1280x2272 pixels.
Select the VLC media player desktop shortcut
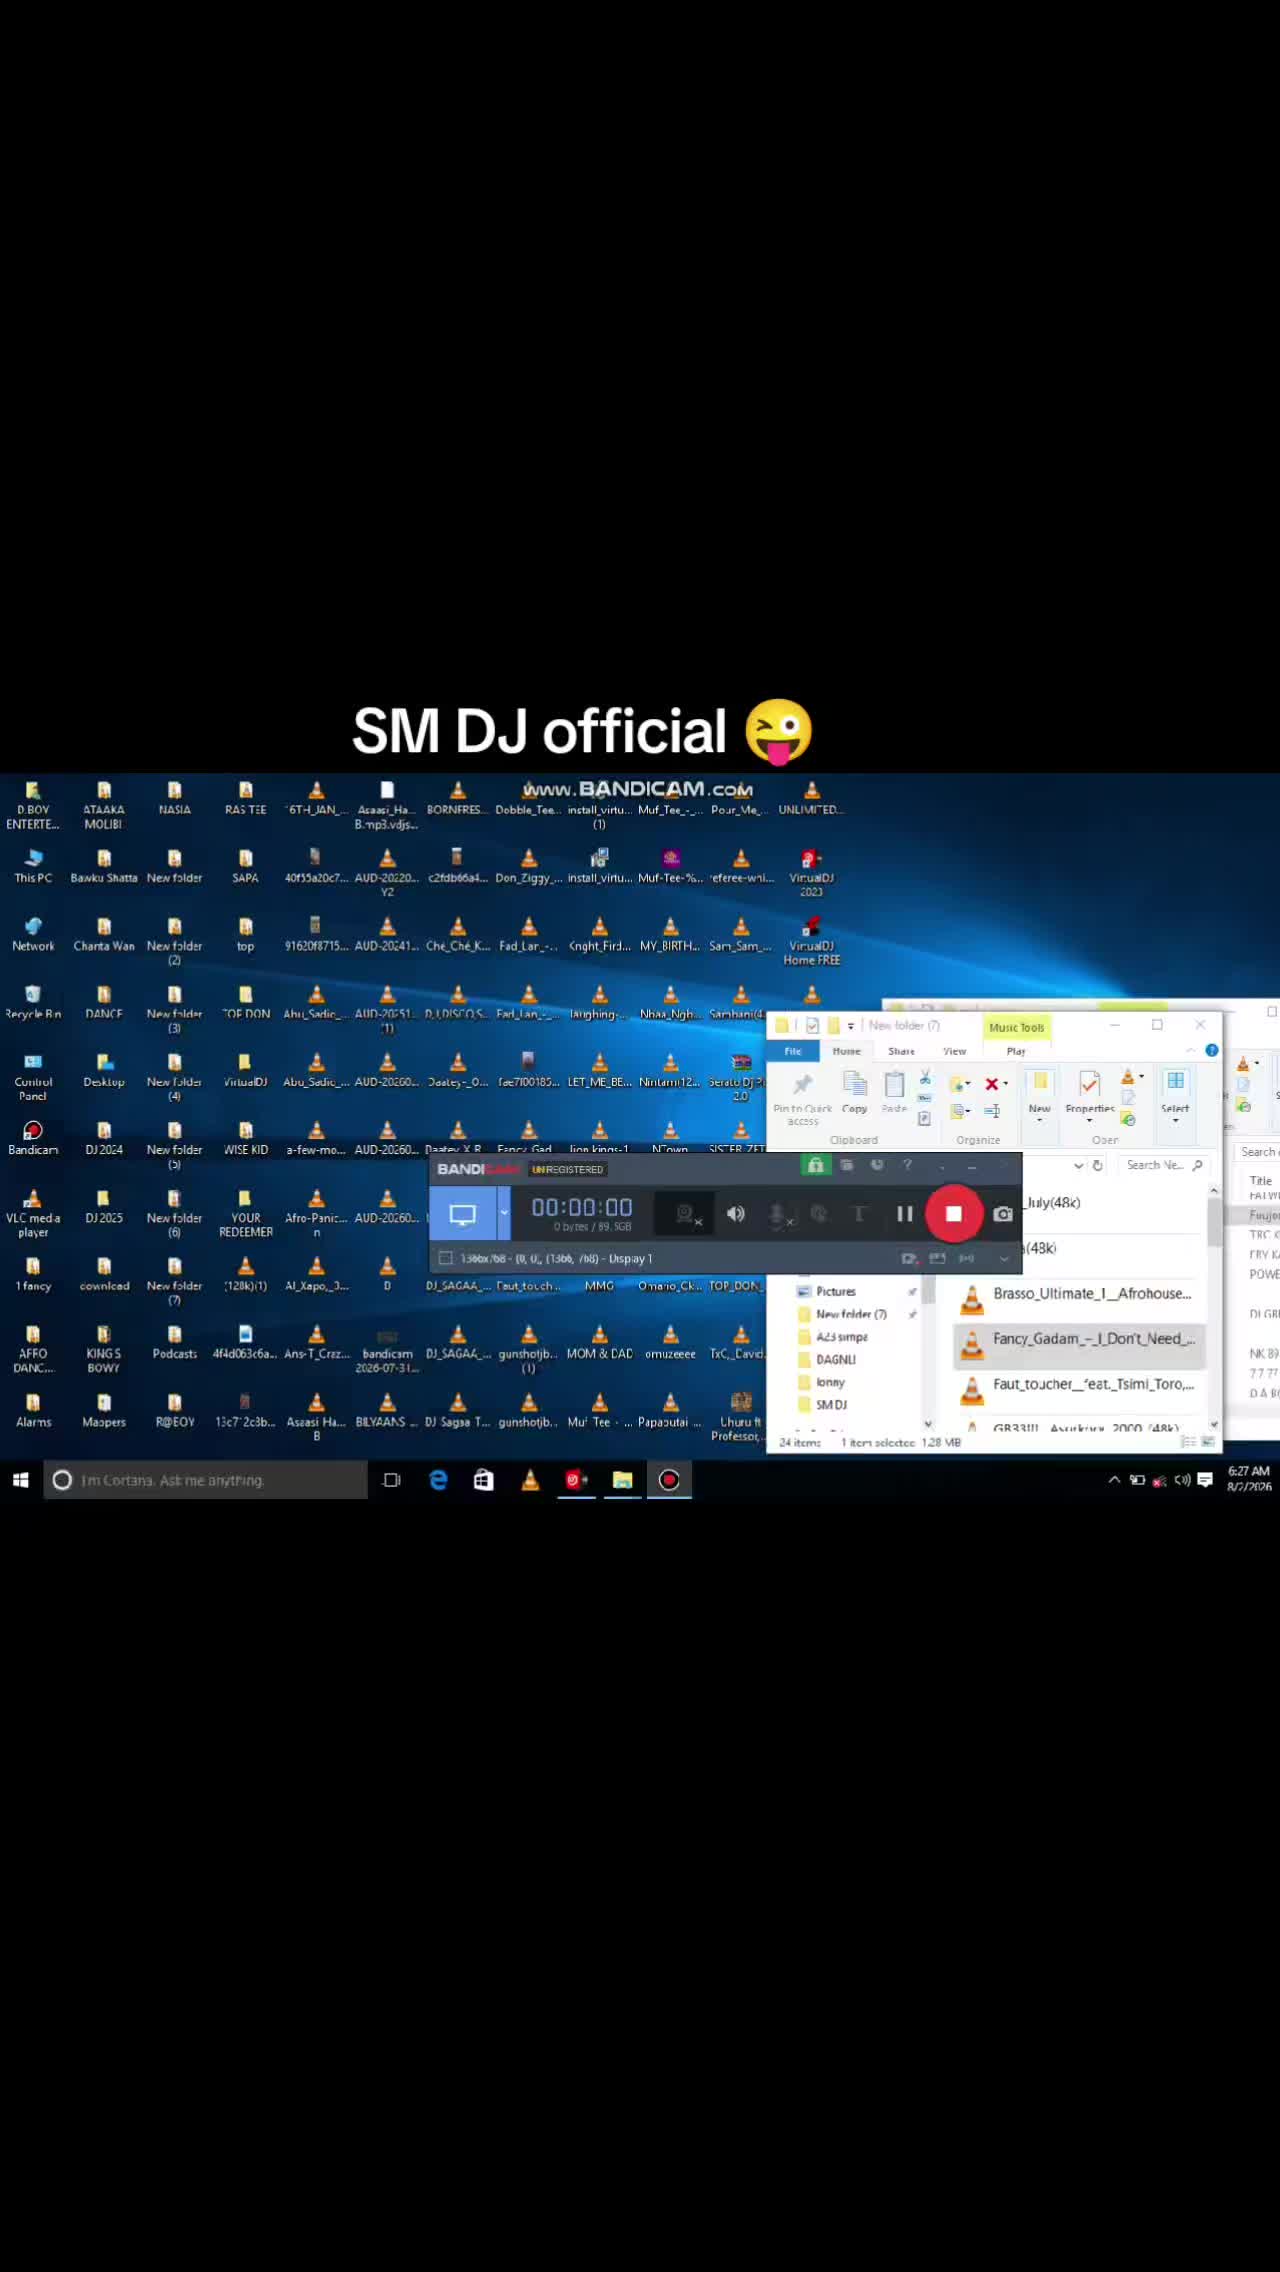point(33,1212)
